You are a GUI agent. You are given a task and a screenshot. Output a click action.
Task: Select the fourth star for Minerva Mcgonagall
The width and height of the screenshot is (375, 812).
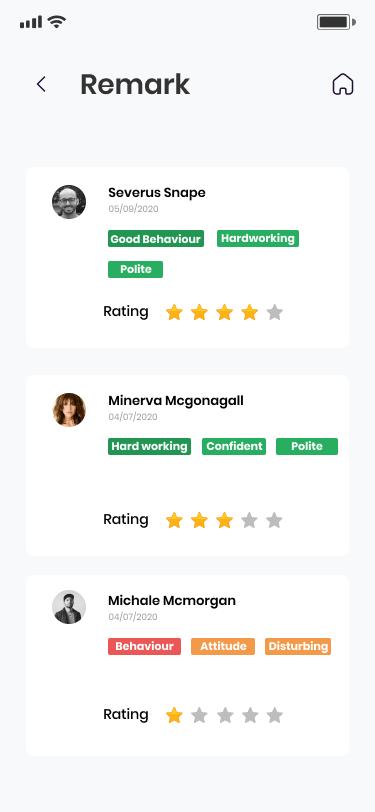[250, 520]
